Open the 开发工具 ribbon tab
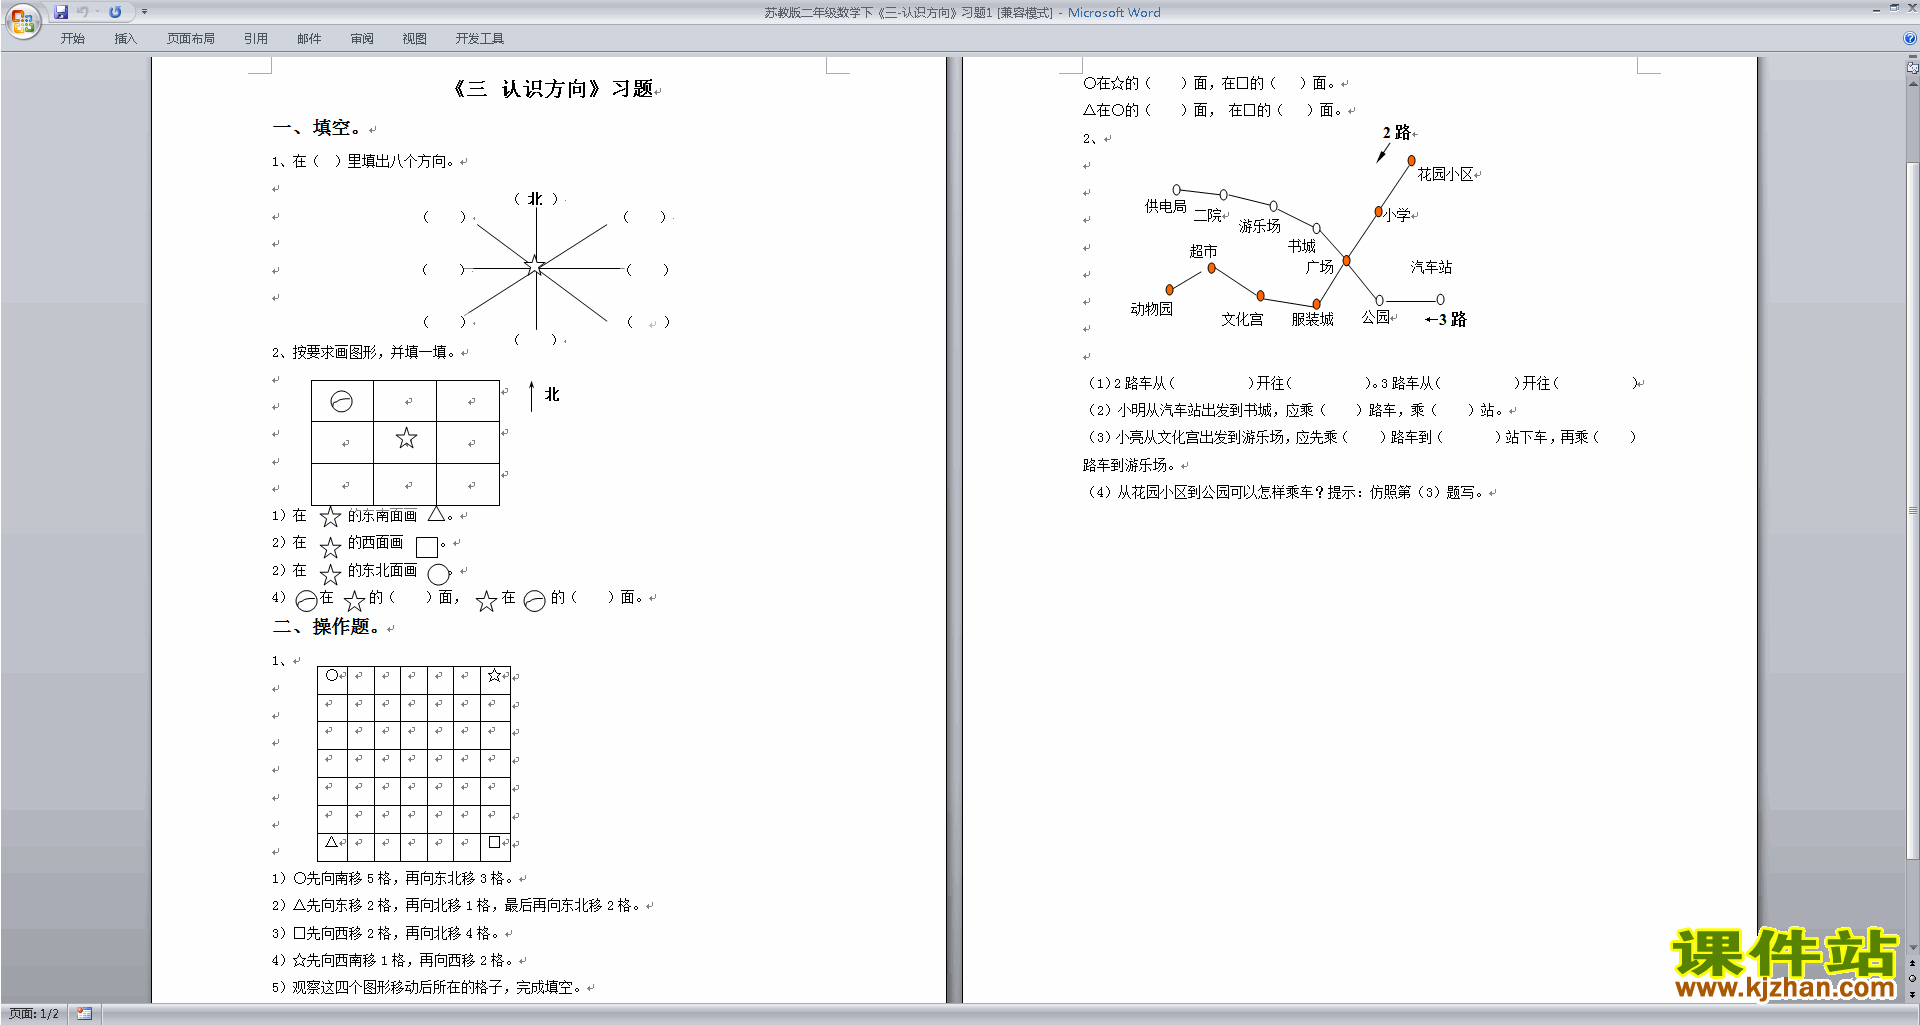 [480, 39]
